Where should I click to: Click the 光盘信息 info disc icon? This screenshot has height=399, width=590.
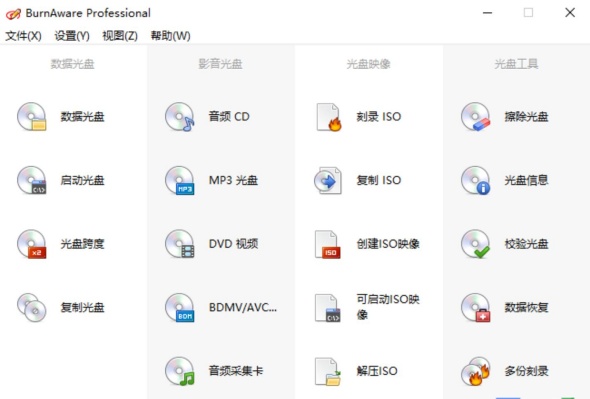(476, 180)
